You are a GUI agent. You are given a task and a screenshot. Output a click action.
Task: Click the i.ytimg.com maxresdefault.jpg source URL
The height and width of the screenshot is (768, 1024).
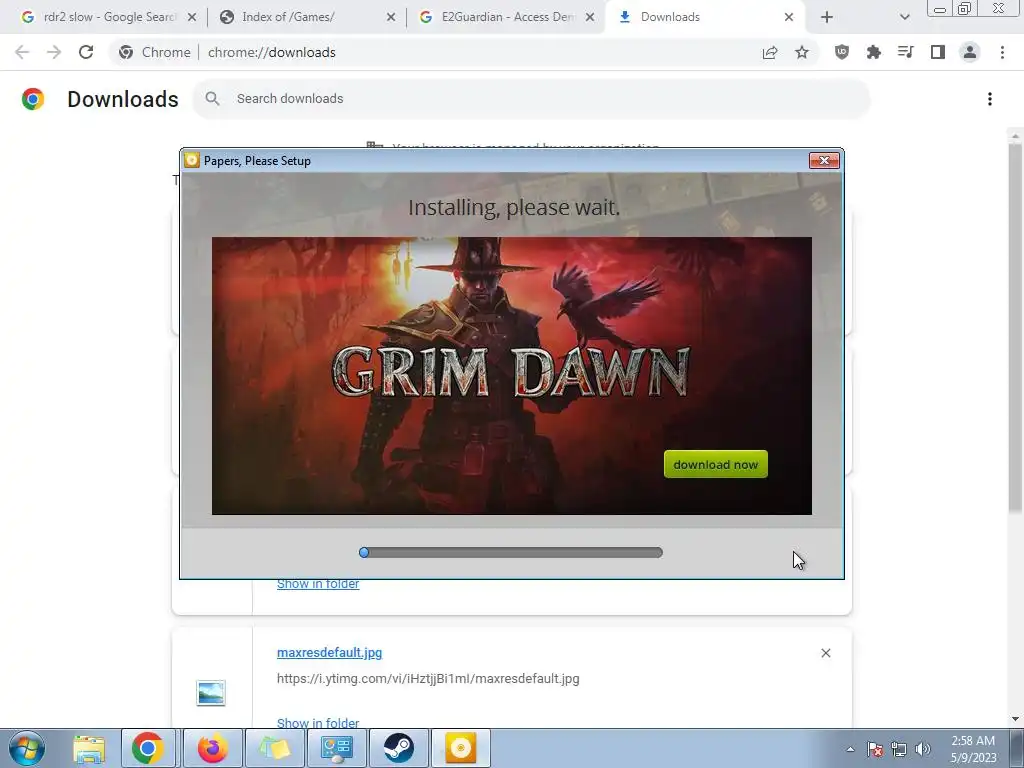tap(428, 679)
